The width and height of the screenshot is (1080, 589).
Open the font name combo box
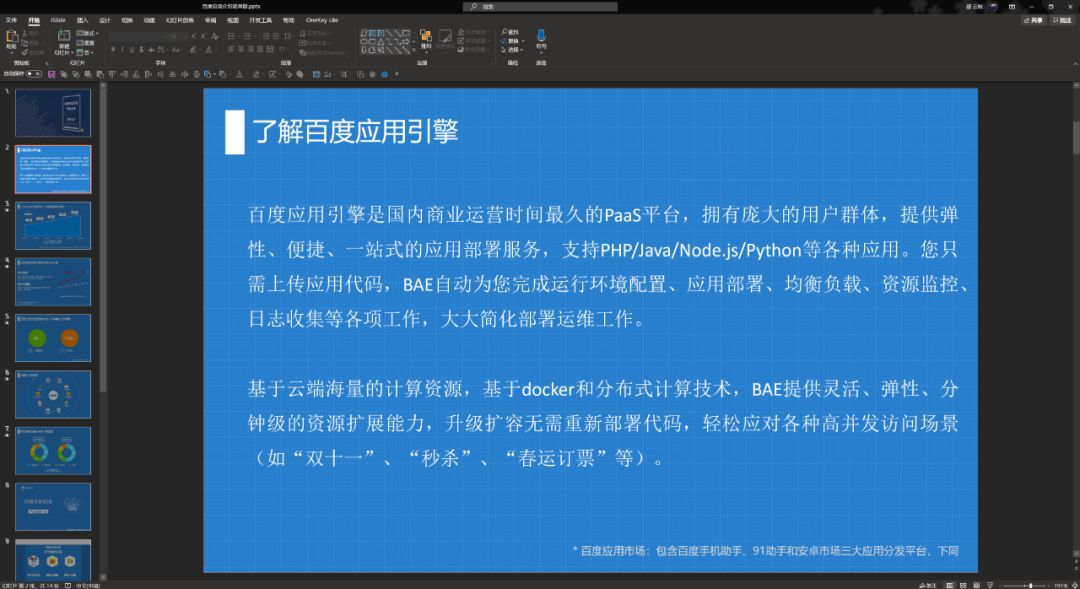point(136,36)
